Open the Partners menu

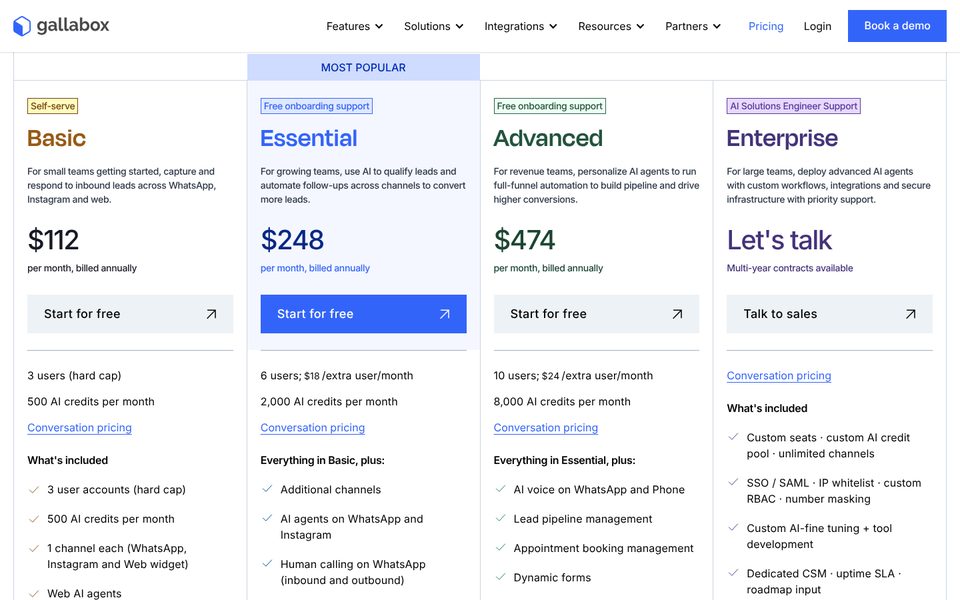(693, 26)
